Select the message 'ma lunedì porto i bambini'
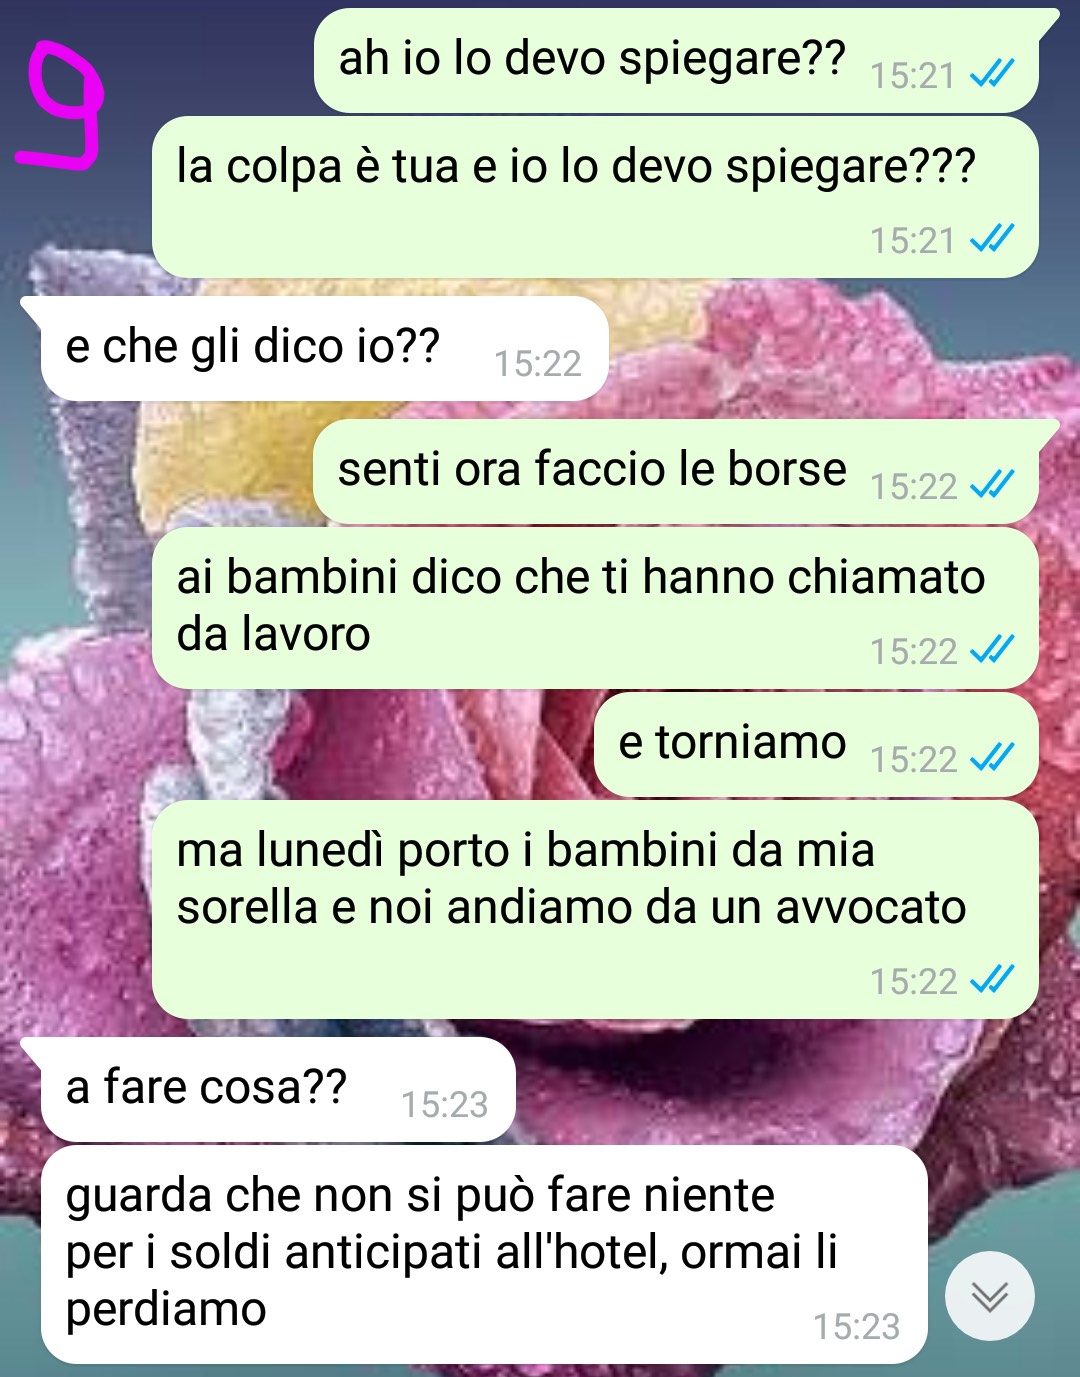This screenshot has width=1080, height=1377. [595, 909]
